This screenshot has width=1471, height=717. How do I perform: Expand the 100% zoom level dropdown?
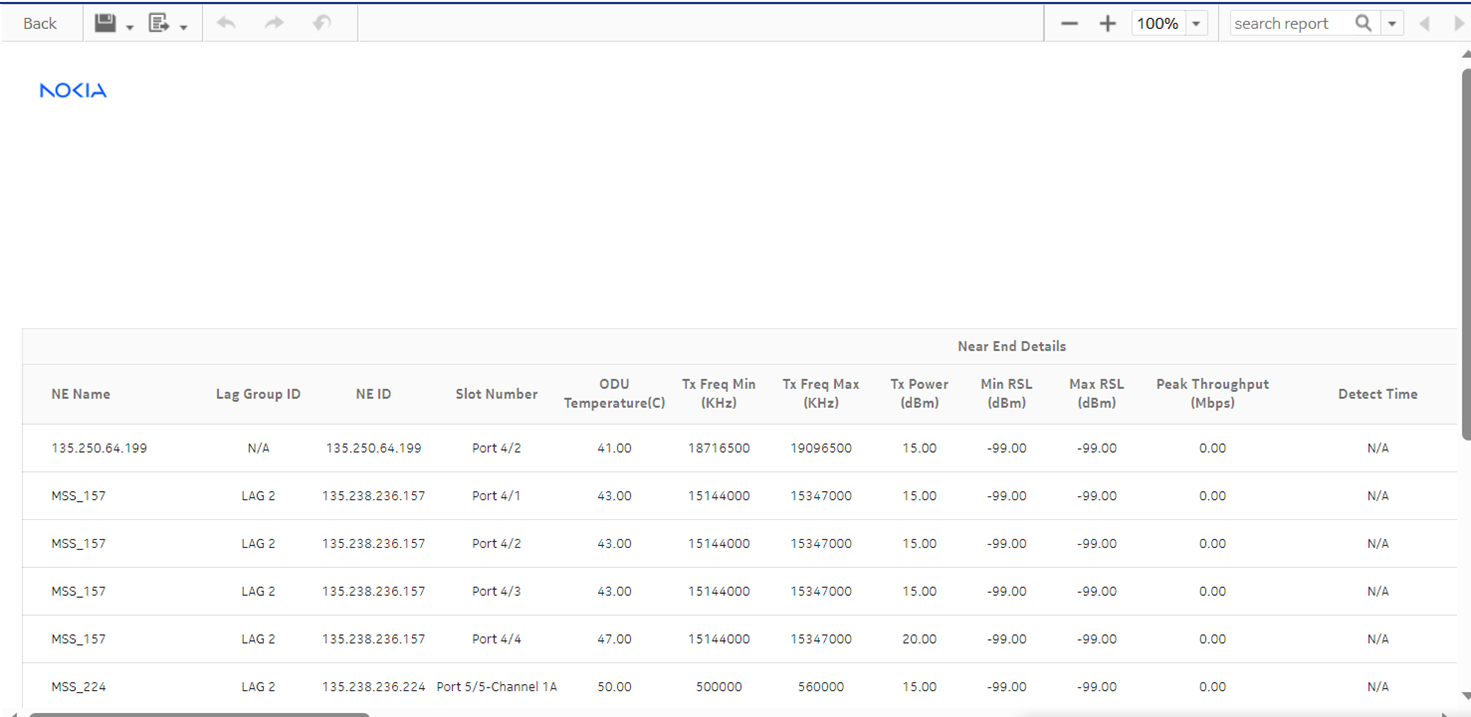tap(1196, 23)
